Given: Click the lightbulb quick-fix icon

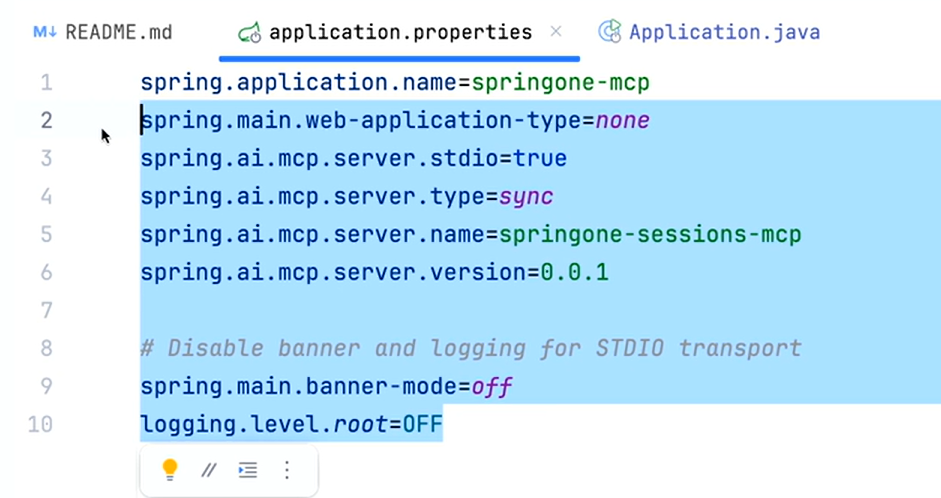Looking at the screenshot, I should click(x=170, y=469).
